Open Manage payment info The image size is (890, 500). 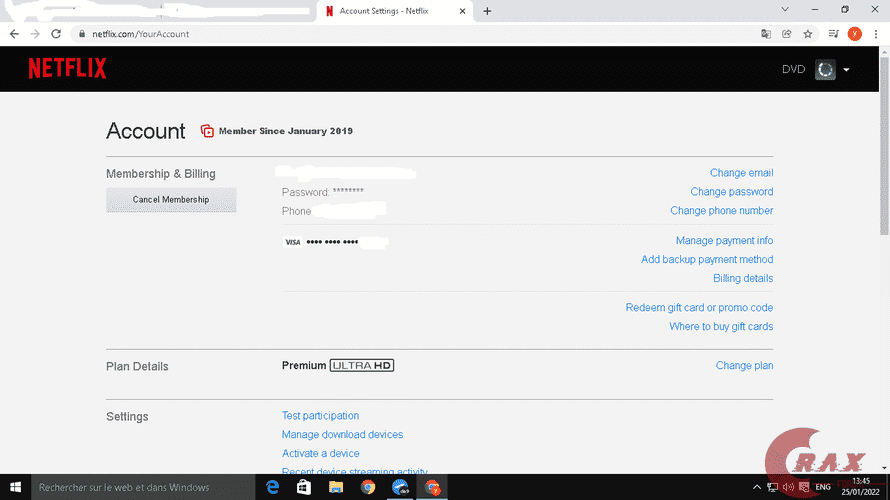pos(724,241)
